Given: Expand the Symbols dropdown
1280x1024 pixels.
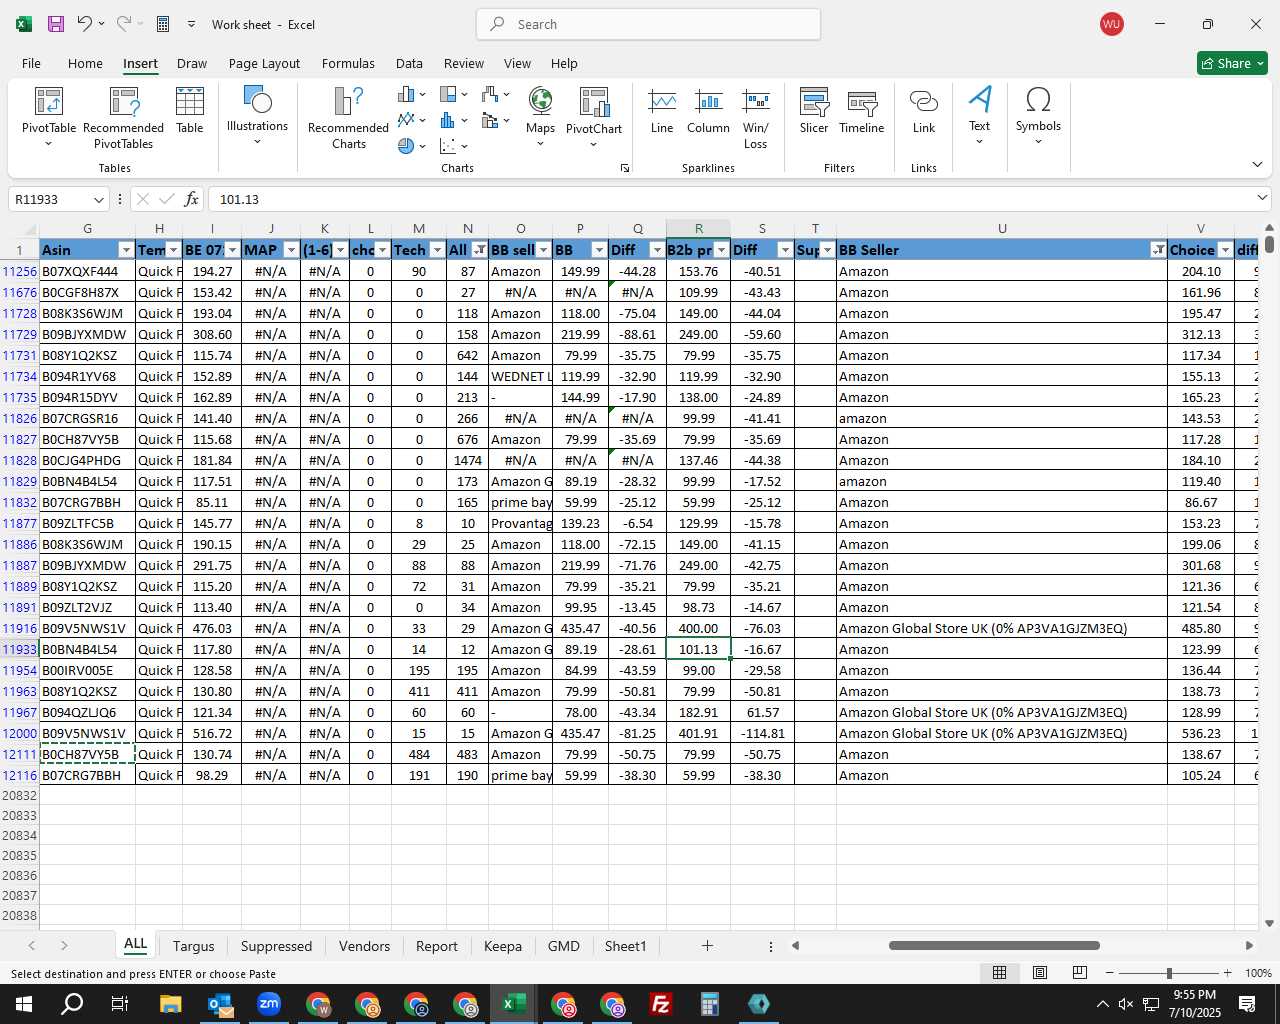Looking at the screenshot, I should (1038, 117).
